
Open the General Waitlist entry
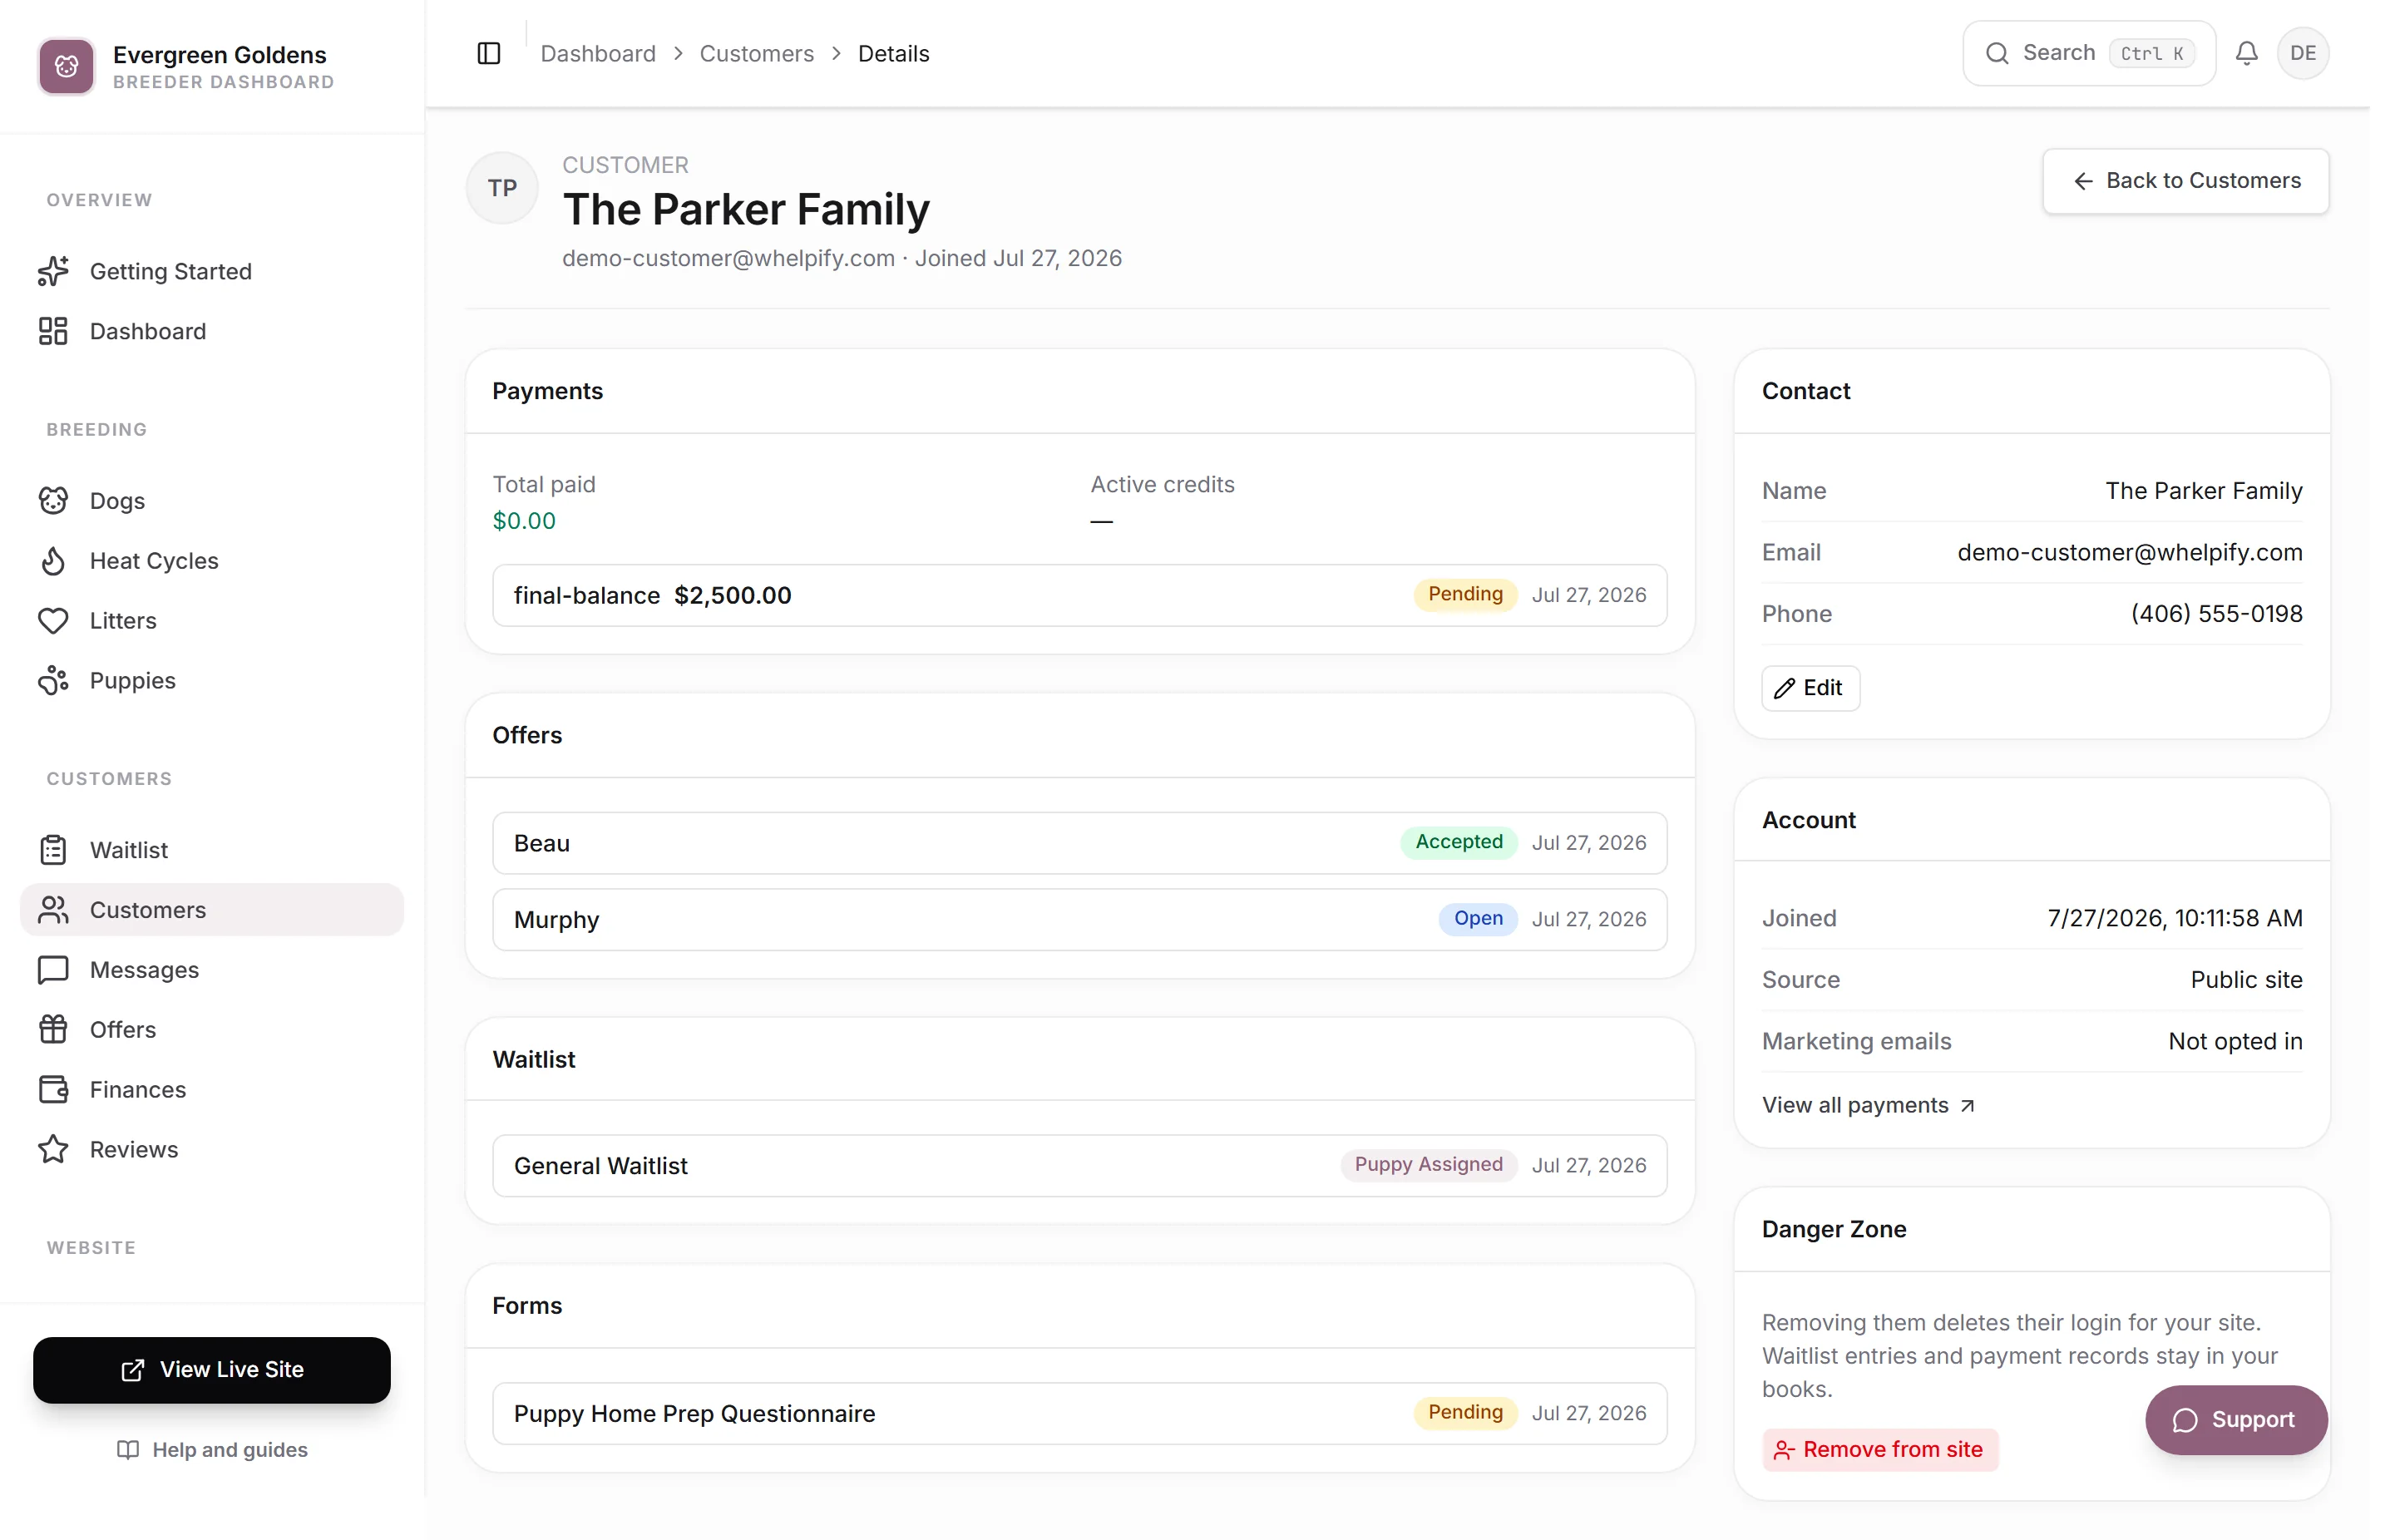pos(1080,1166)
